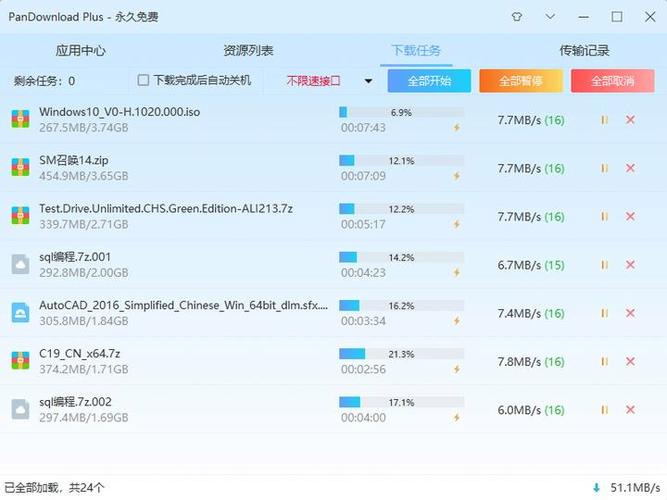Viewport: 667px width, 500px height.
Task: Click the 7.8MB/s (16) speed value
Action: [531, 362]
